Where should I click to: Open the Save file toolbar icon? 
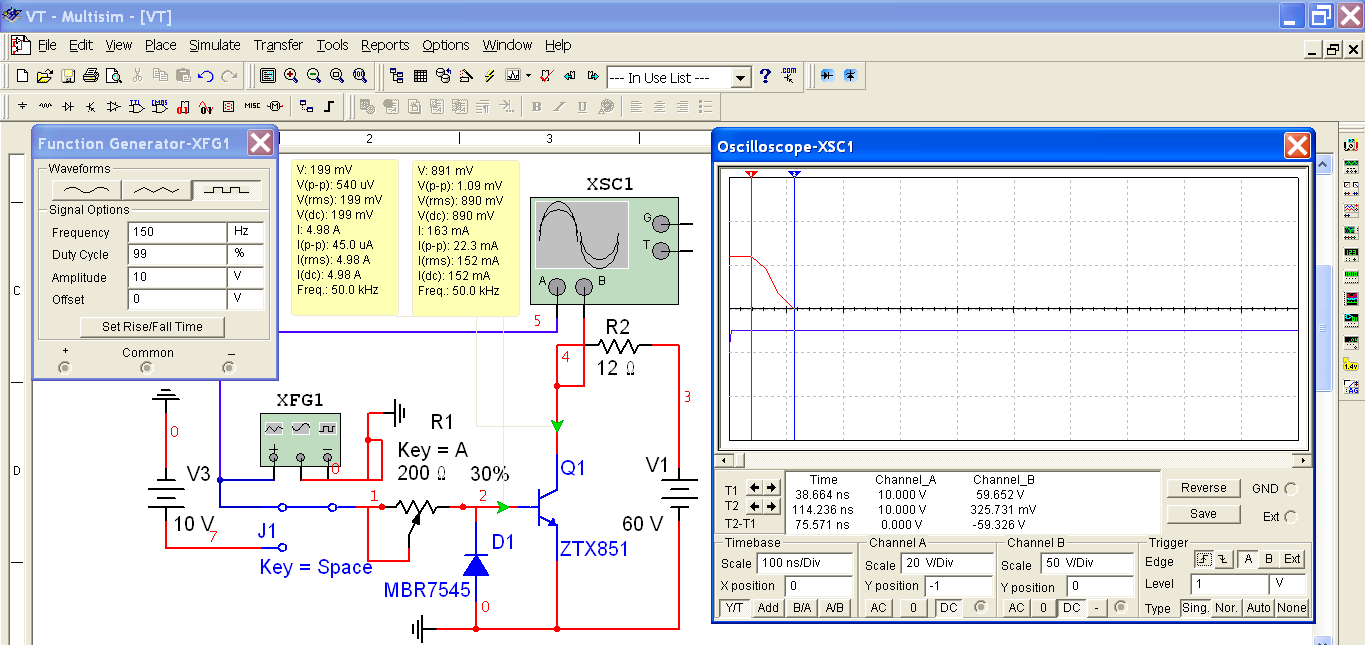point(68,76)
